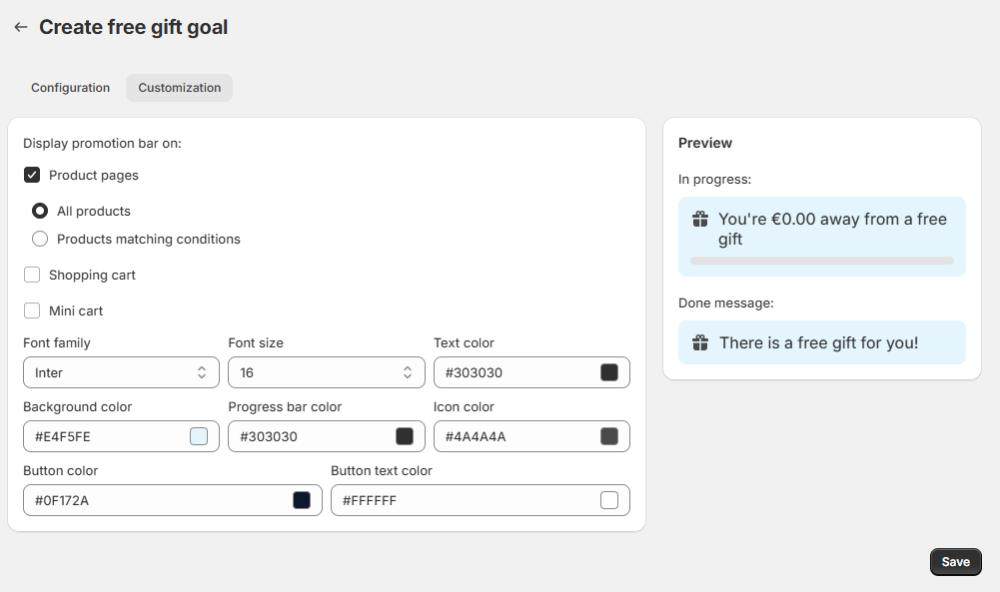Click the Button text color swatch
Screen dimensions: 1000x592
click(x=609, y=501)
